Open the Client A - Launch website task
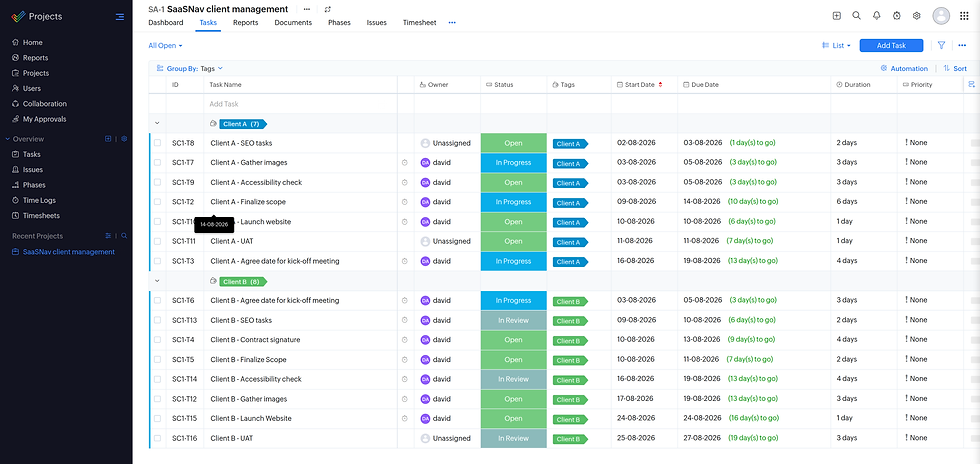This screenshot has width=980, height=464. coord(264,221)
